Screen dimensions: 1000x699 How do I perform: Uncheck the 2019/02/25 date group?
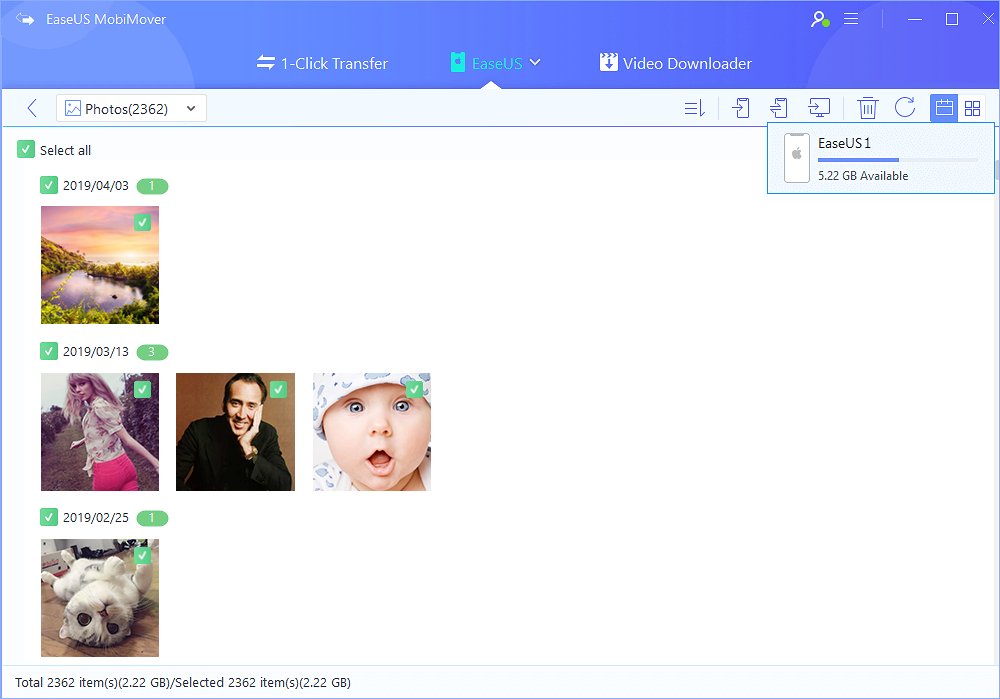click(48, 517)
